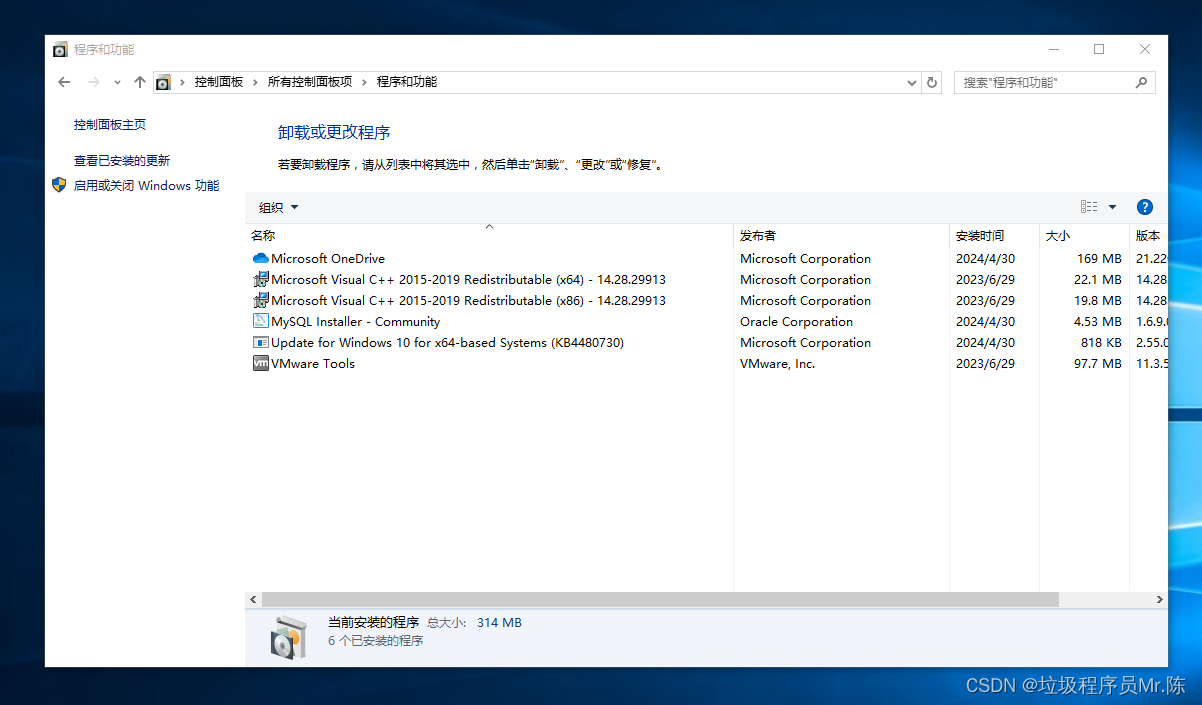Viewport: 1202px width, 705px height.
Task: Open help via blue question mark
Action: pyautogui.click(x=1145, y=207)
